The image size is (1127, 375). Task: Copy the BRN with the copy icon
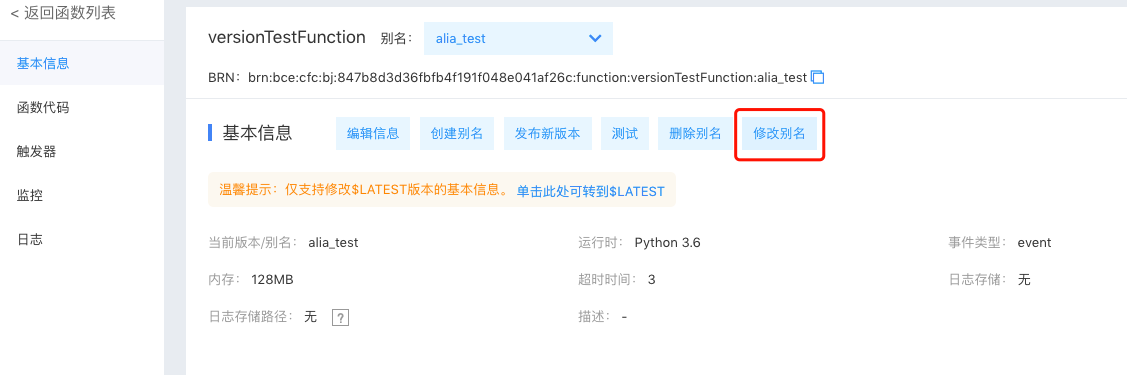pos(817,77)
